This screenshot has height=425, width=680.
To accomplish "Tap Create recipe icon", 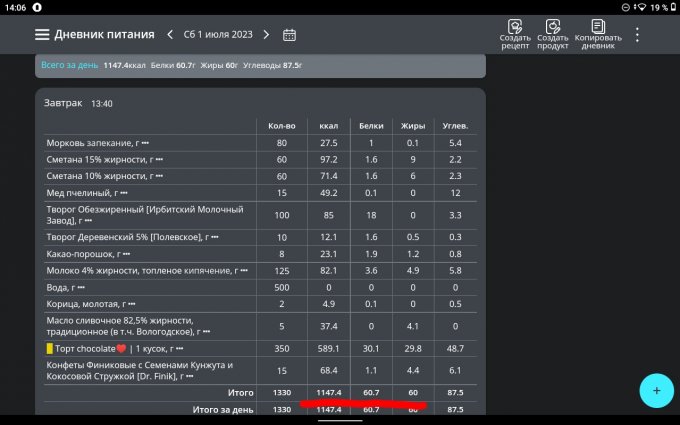I will 515,33.
